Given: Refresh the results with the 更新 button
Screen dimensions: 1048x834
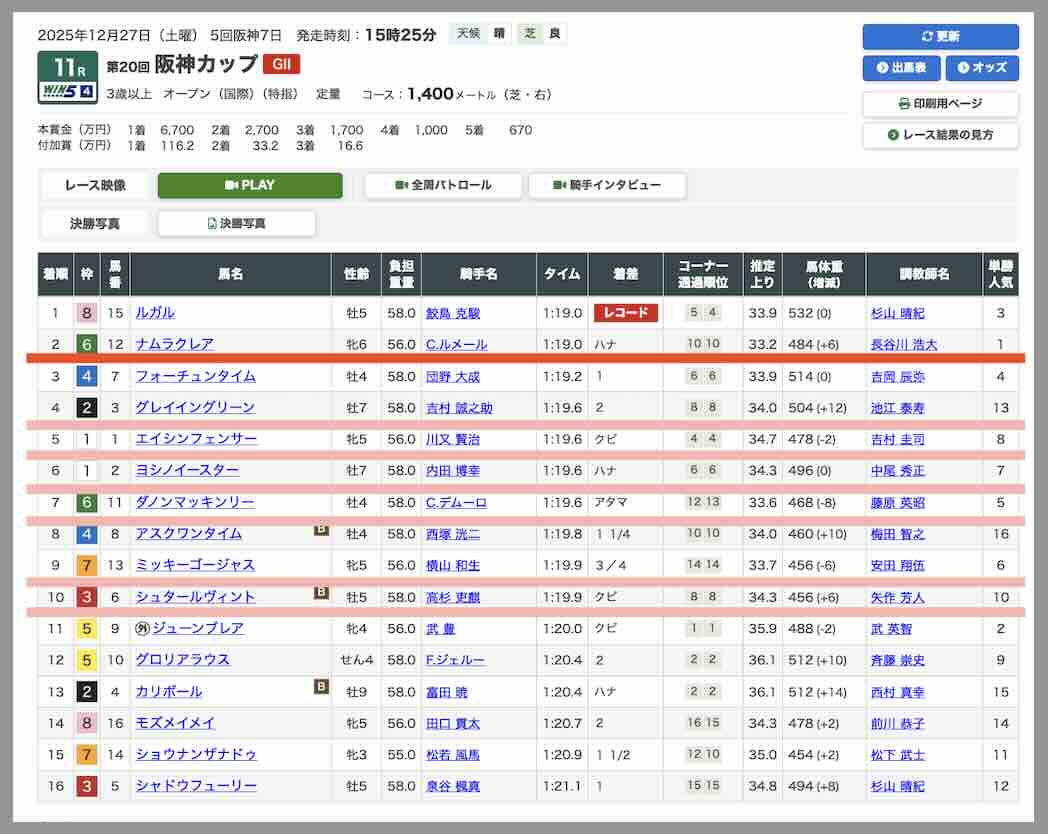Looking at the screenshot, I should [x=940, y=37].
